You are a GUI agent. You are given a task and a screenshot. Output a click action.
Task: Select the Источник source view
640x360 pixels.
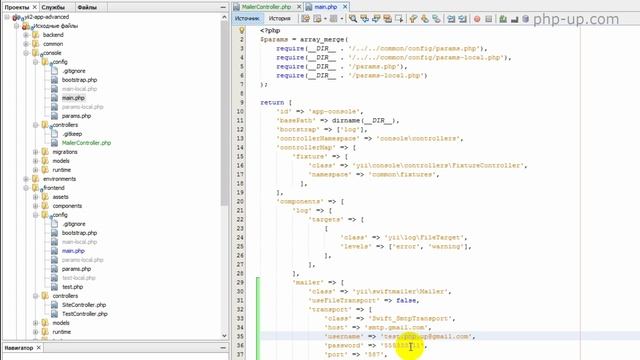(x=247, y=19)
